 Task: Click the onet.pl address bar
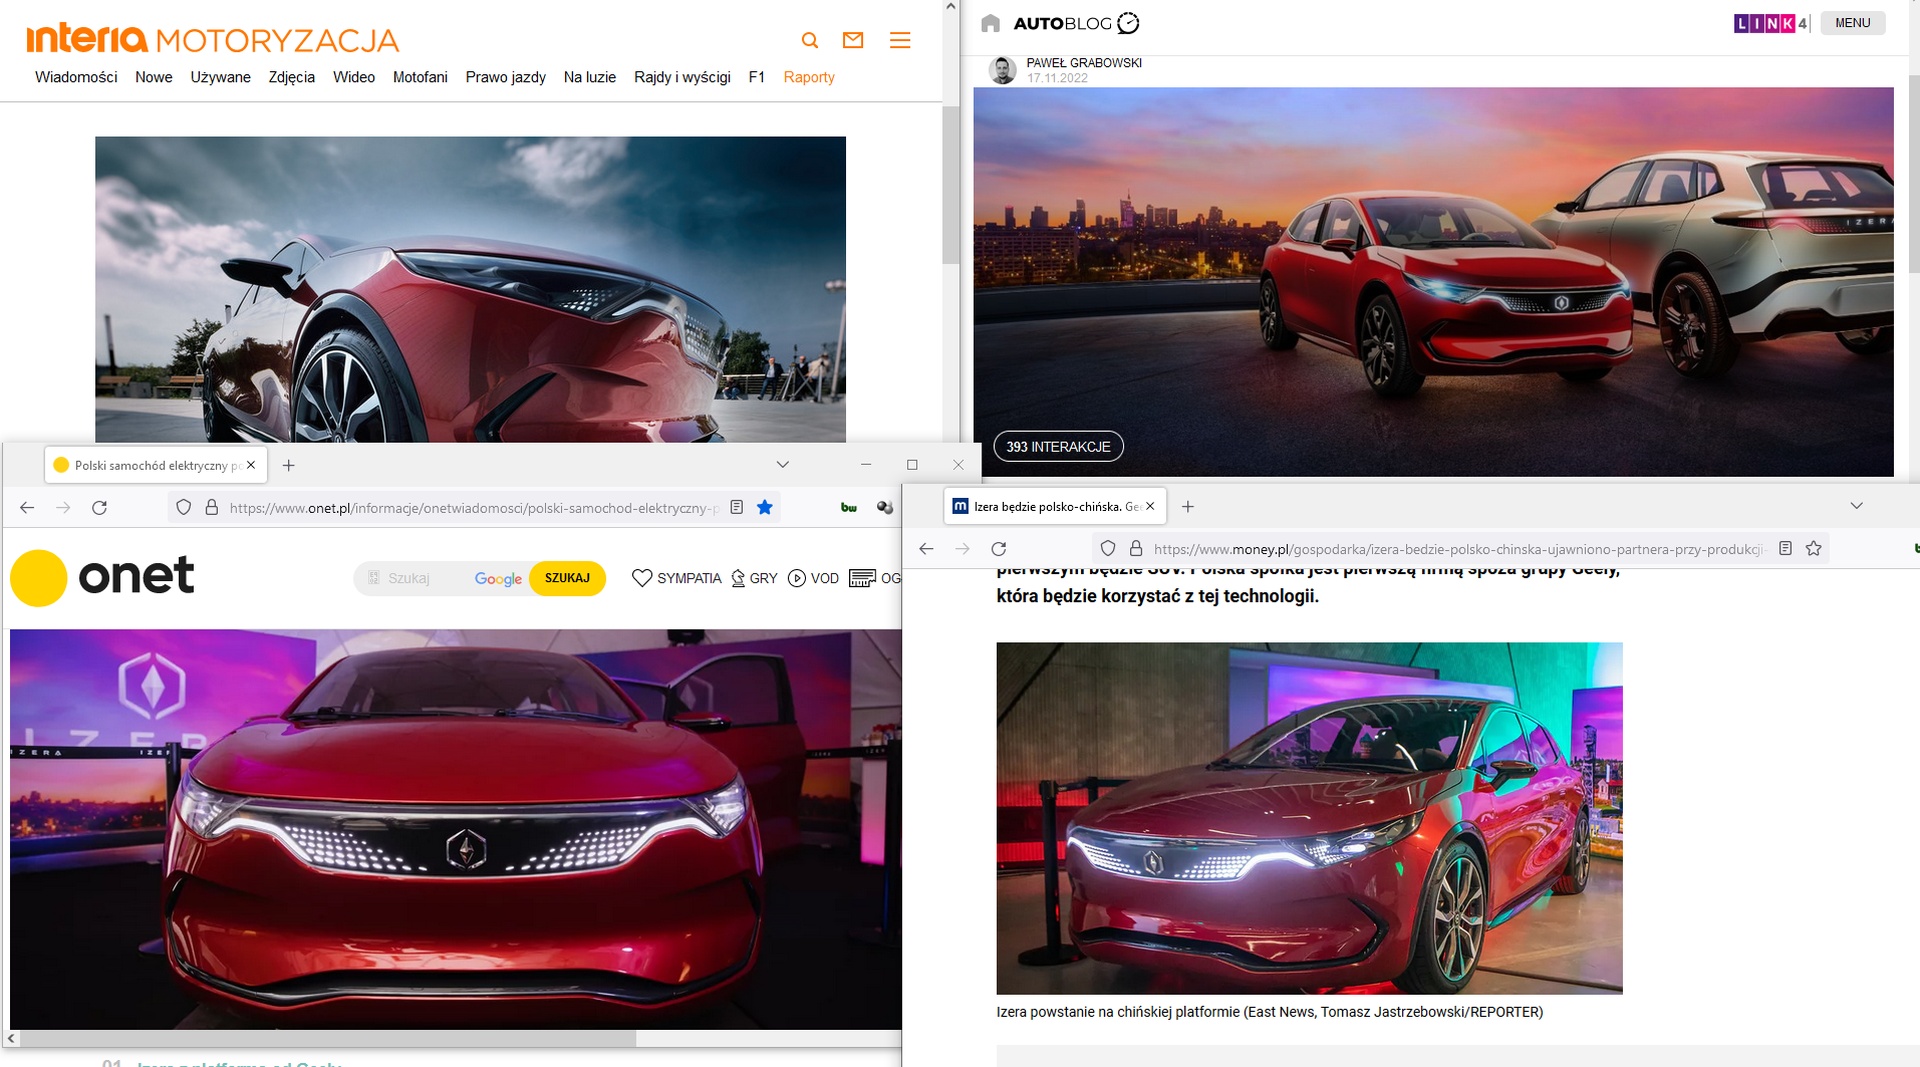(474, 508)
